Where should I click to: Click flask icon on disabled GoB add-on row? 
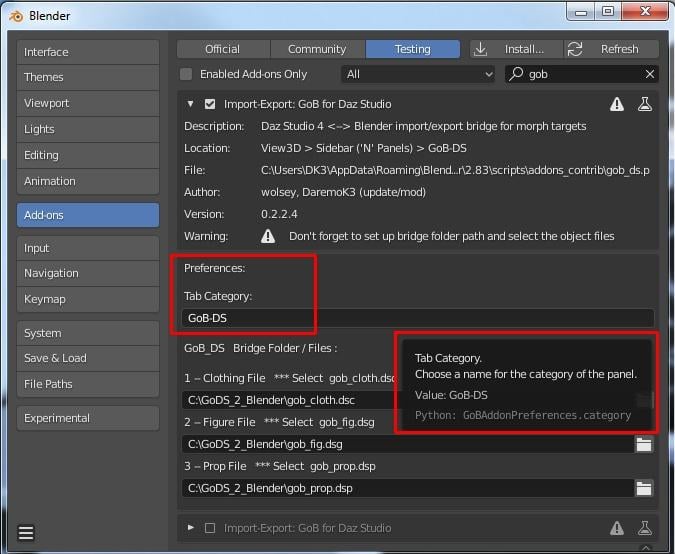pyautogui.click(x=644, y=528)
